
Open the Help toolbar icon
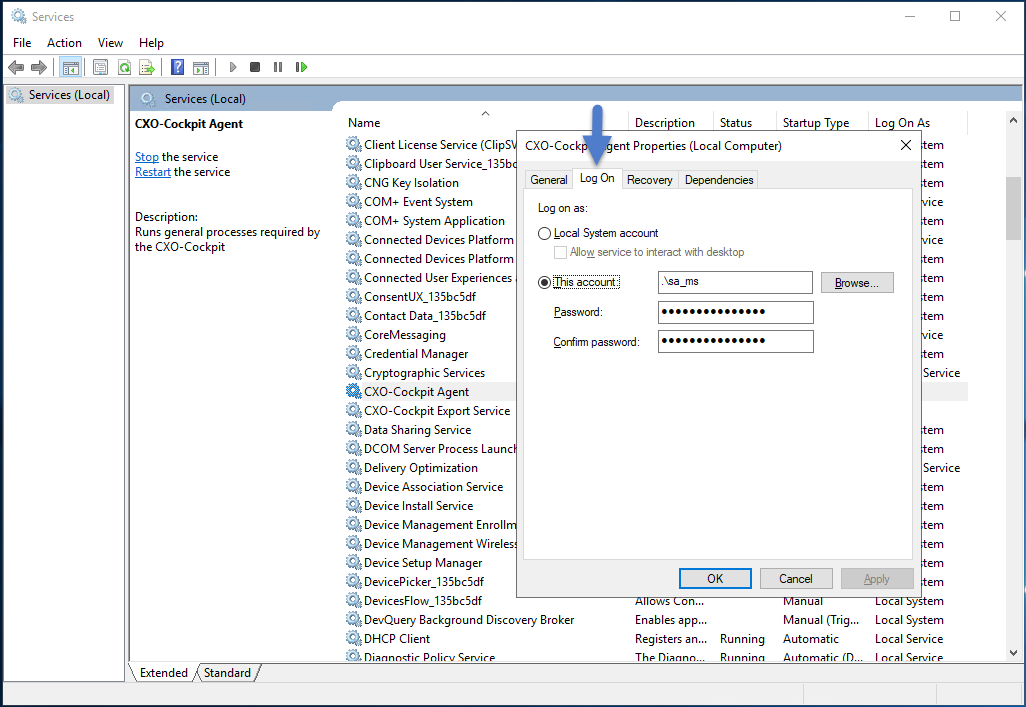click(177, 67)
